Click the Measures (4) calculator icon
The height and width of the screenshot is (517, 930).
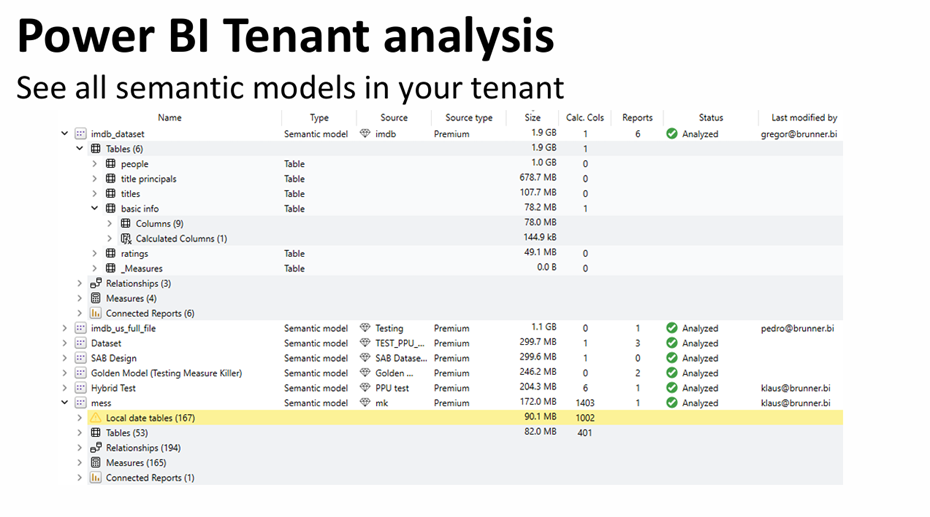click(96, 299)
